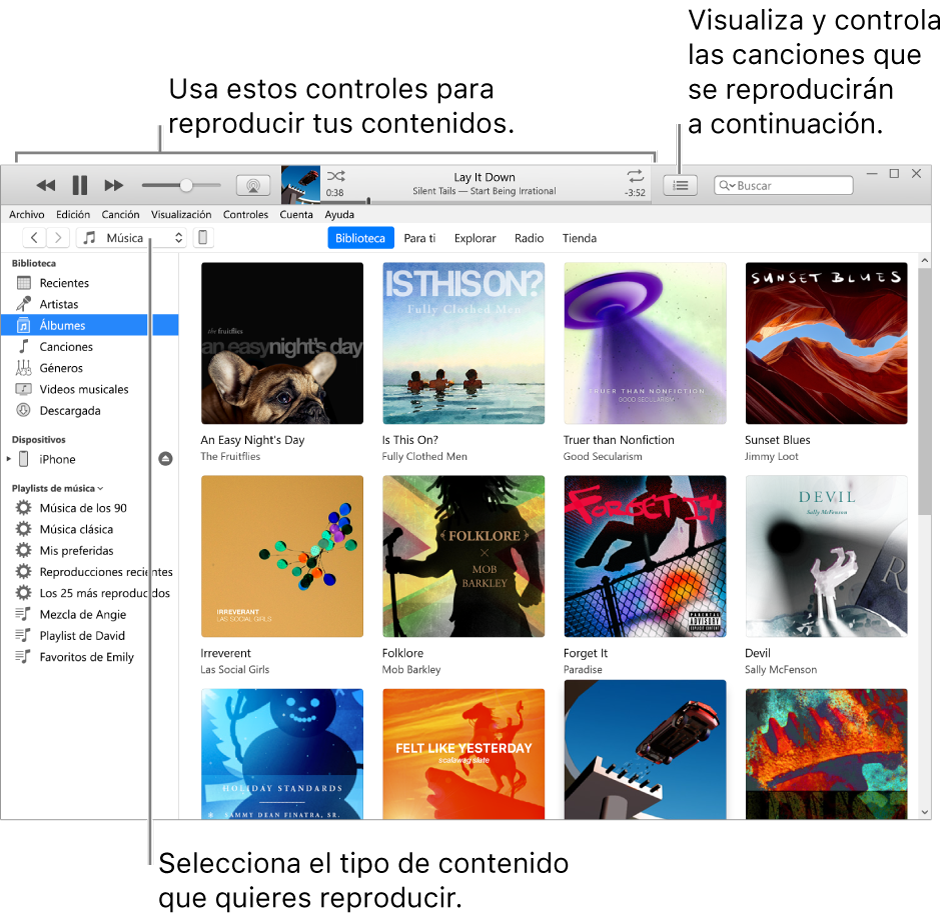The width and height of the screenshot is (947, 920).
Task: Open the AirPlay output button
Action: (x=253, y=185)
